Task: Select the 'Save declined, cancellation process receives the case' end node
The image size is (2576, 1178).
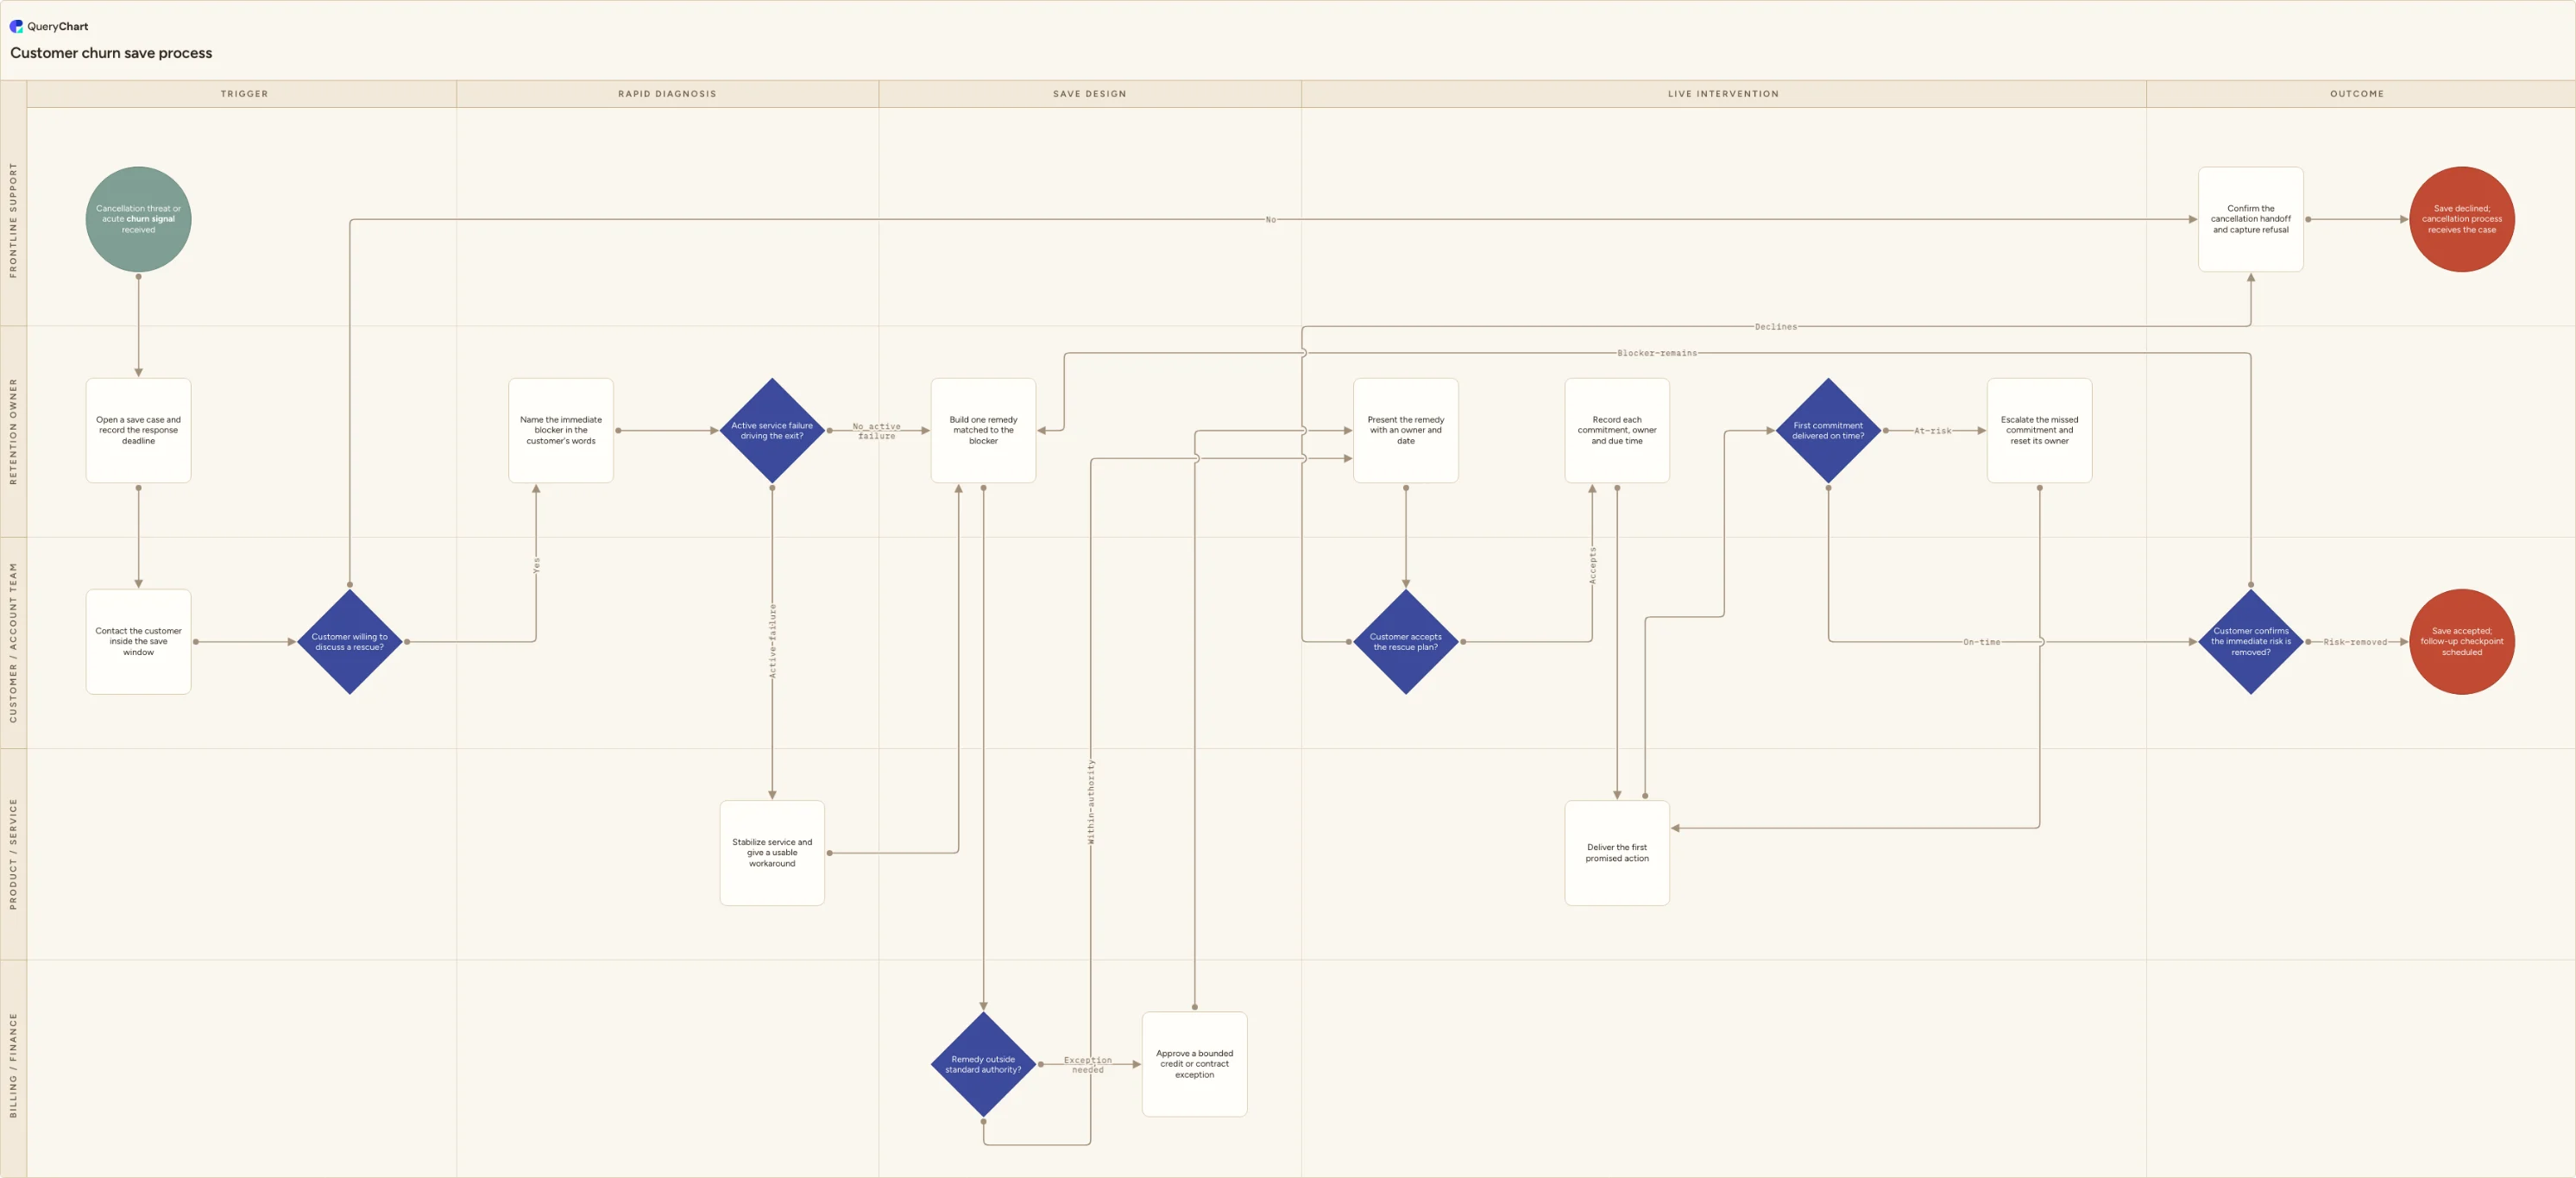Action: (x=2462, y=219)
